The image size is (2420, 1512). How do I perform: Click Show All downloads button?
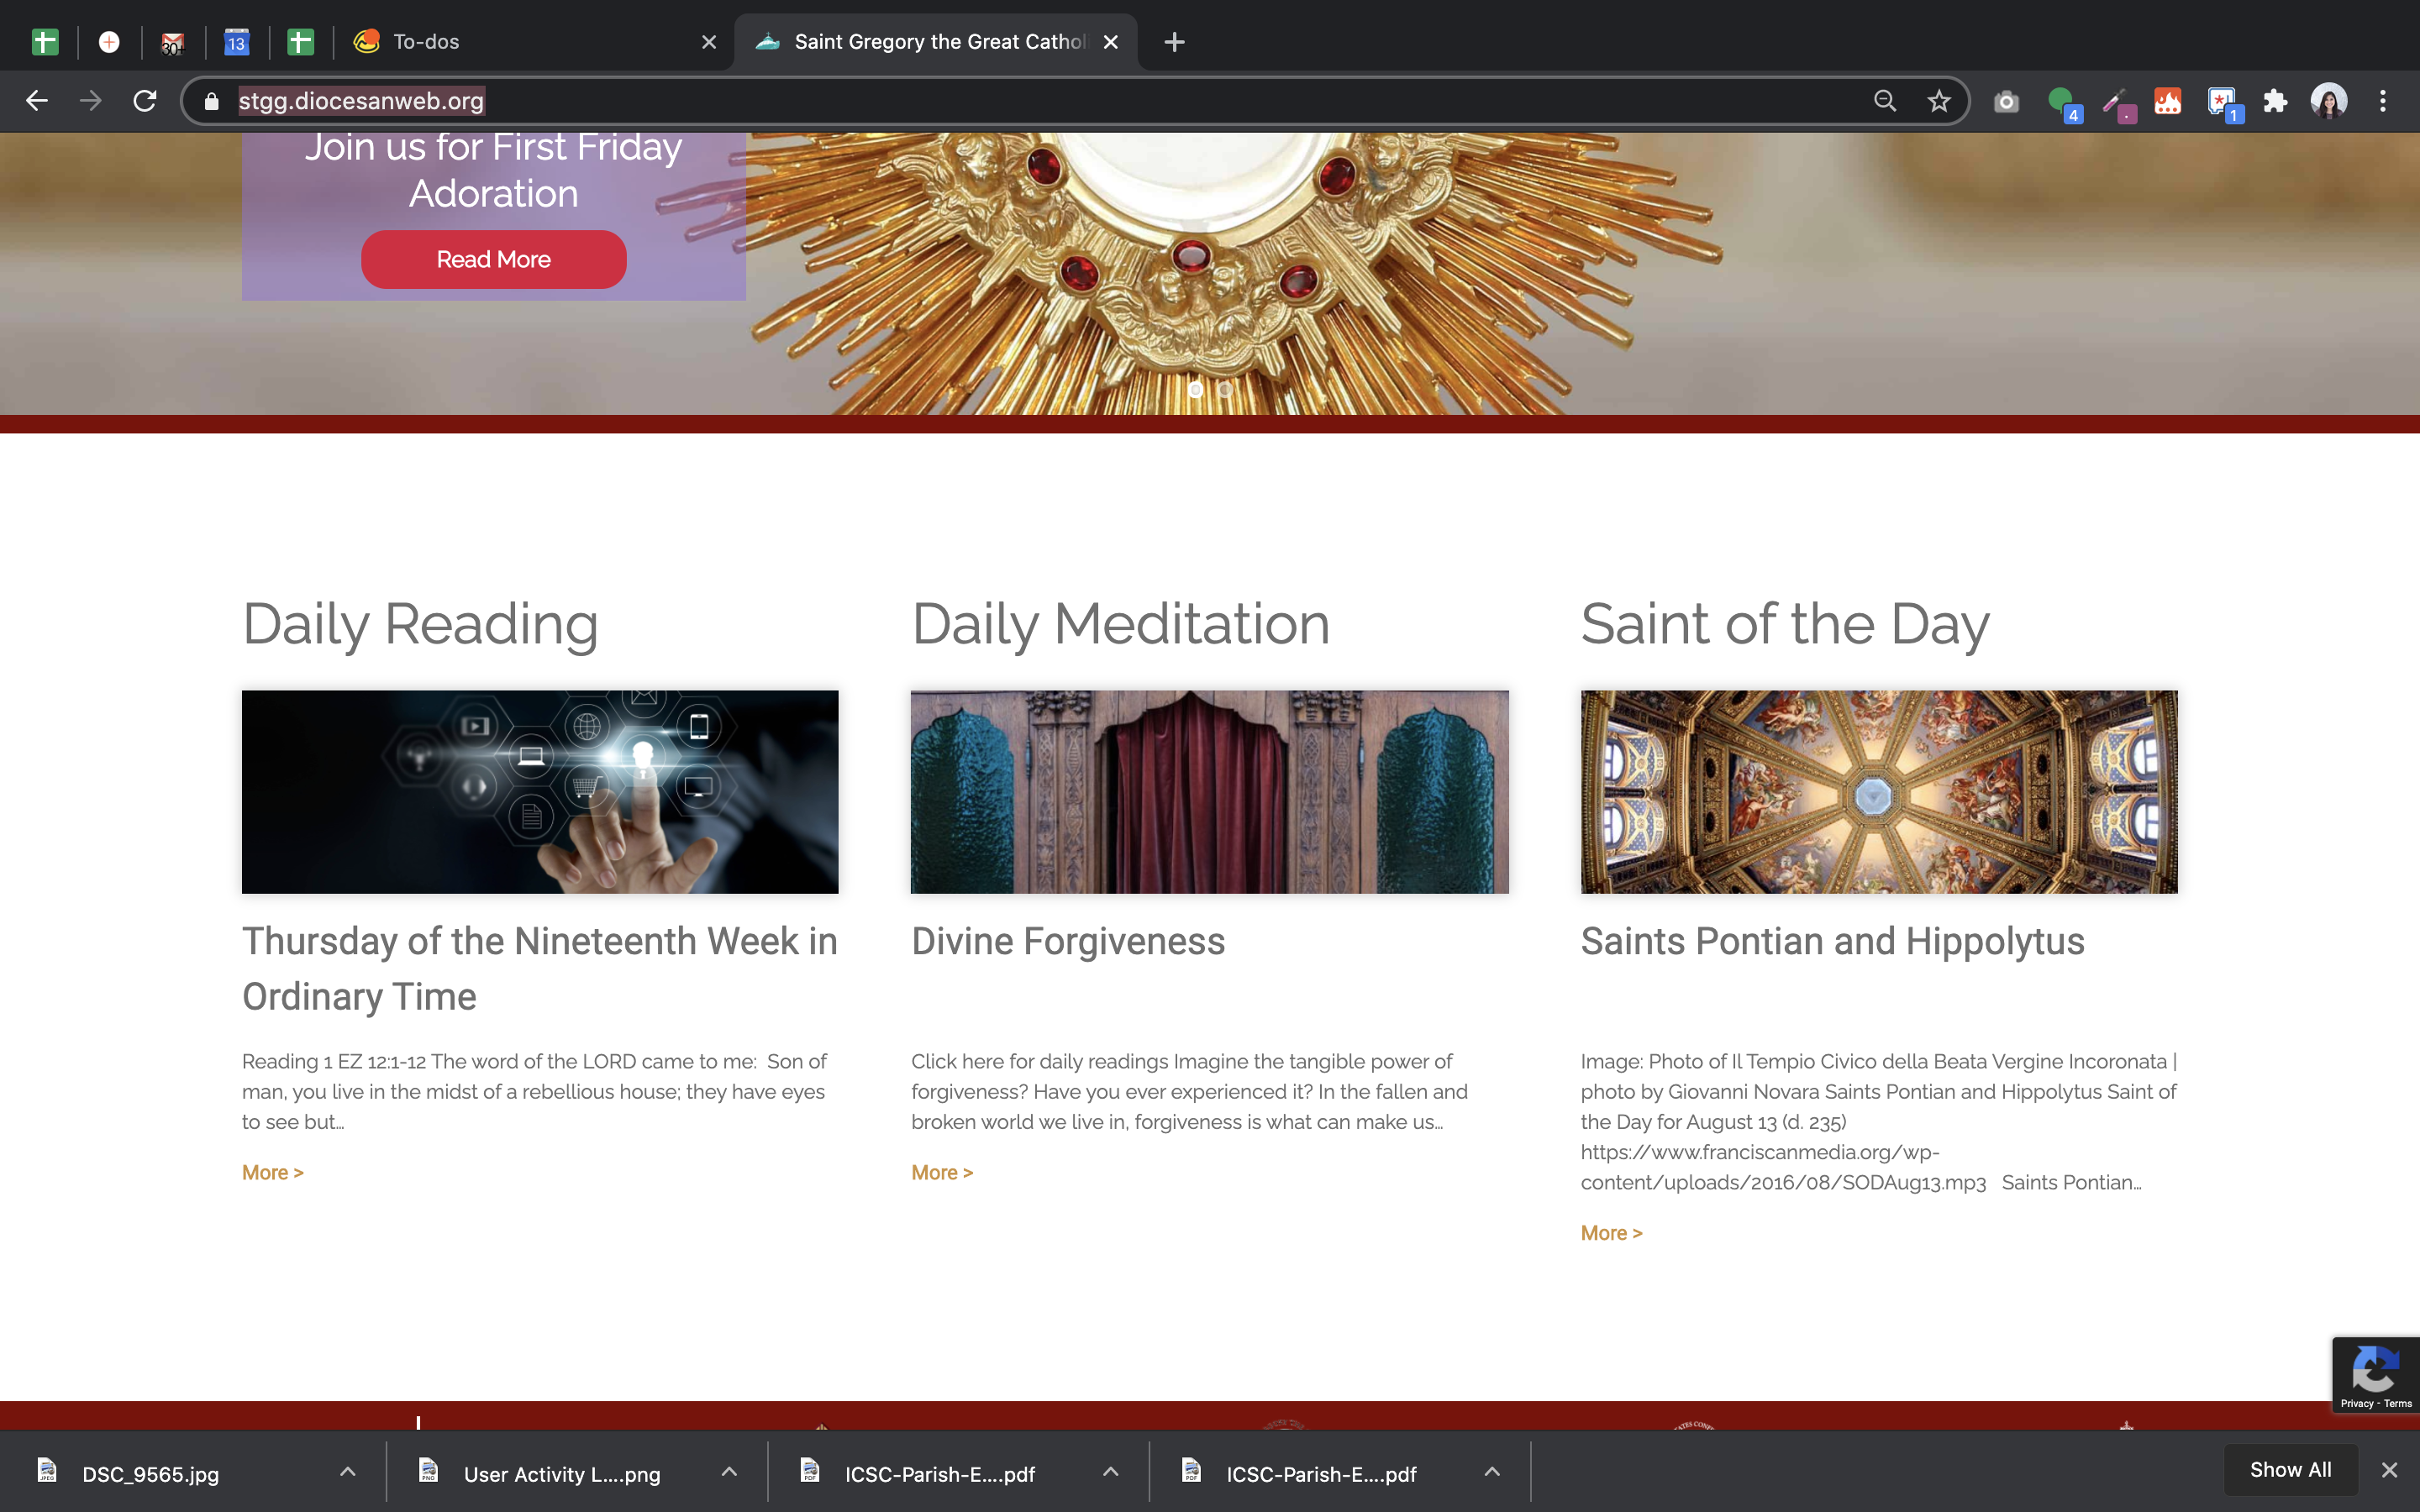(x=2289, y=1470)
